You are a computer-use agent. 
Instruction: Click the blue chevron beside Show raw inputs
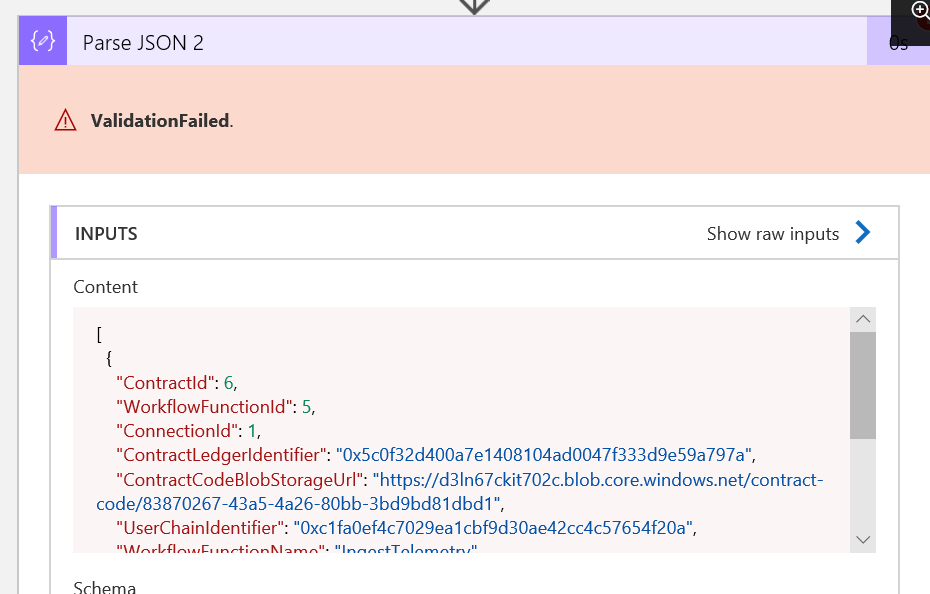863,233
